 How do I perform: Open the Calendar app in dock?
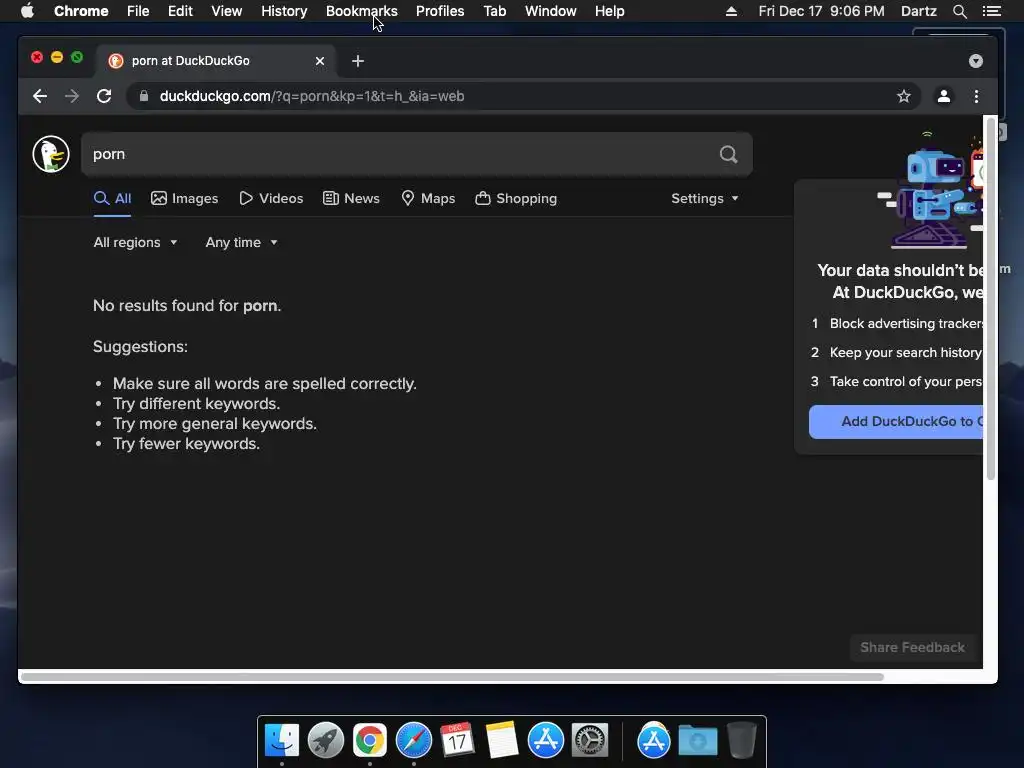tap(457, 740)
